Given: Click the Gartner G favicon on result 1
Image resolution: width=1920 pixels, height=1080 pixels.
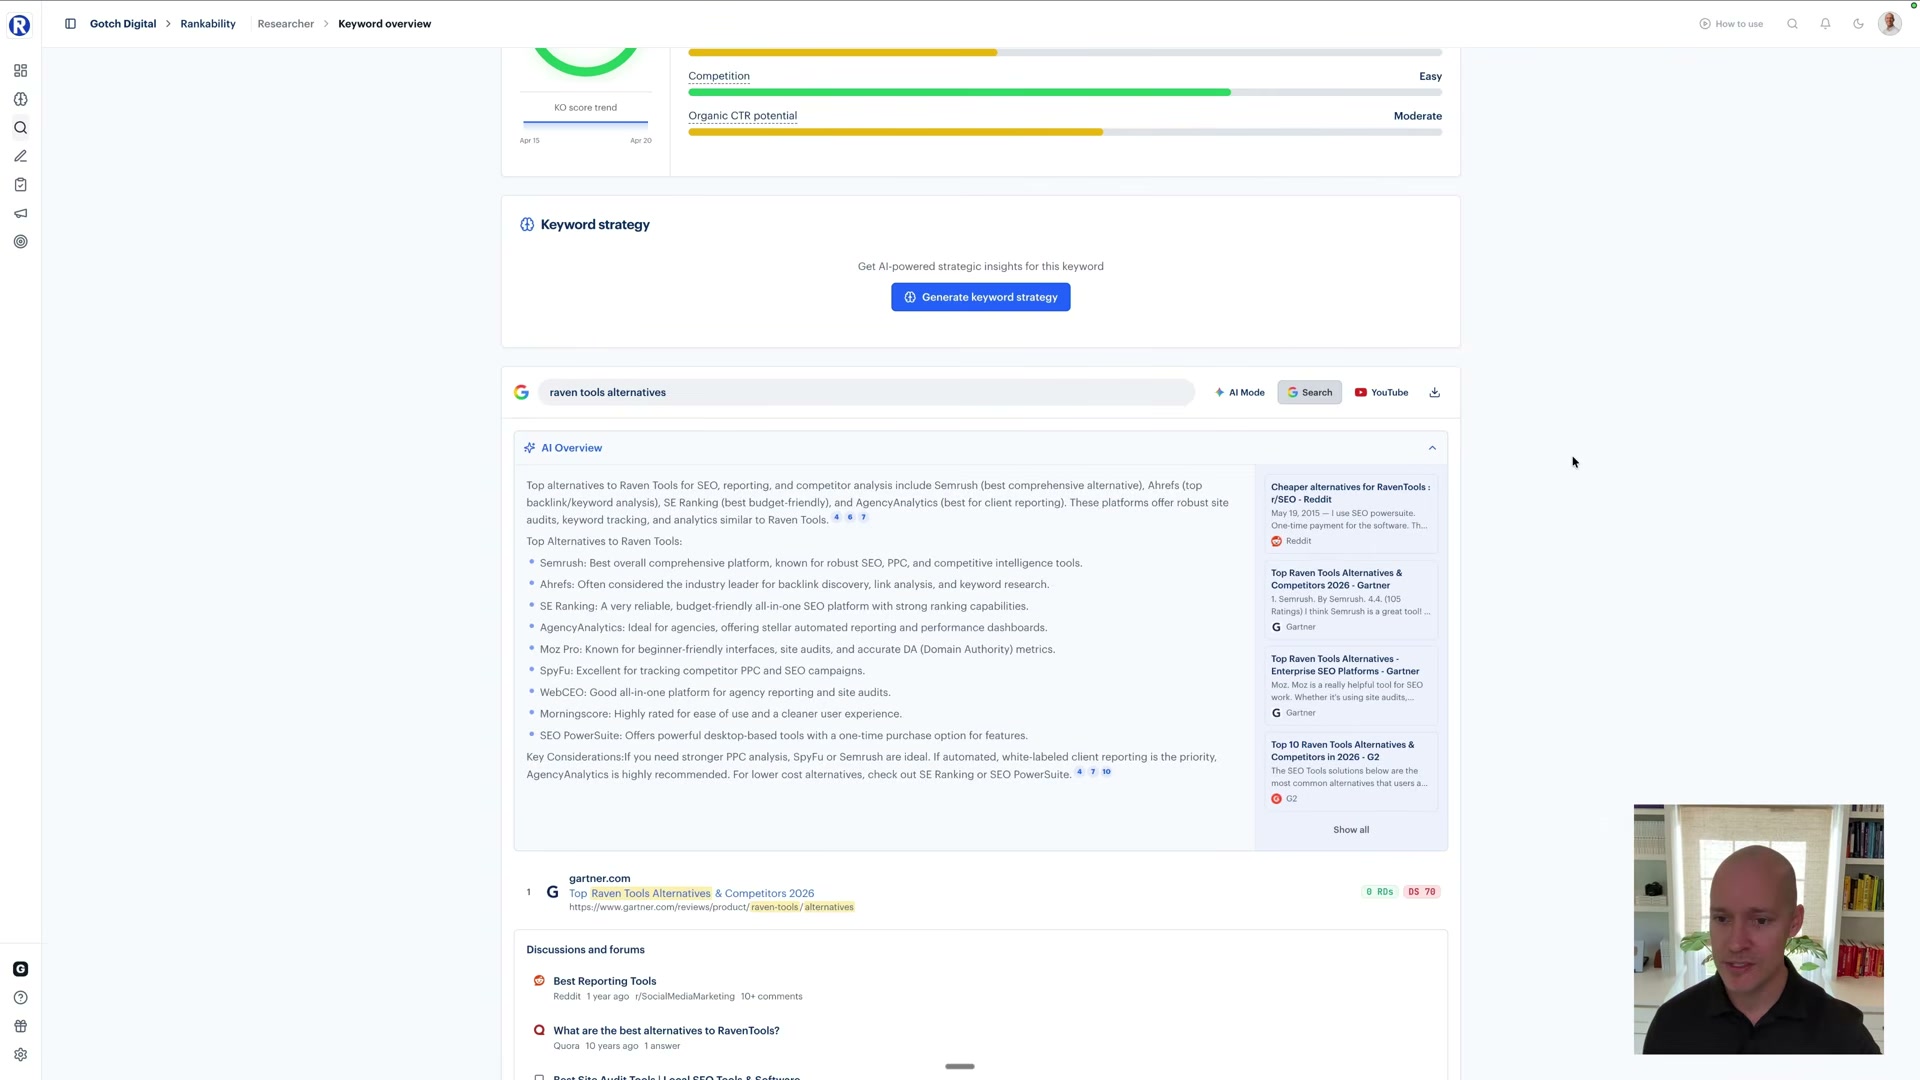Looking at the screenshot, I should pyautogui.click(x=552, y=892).
